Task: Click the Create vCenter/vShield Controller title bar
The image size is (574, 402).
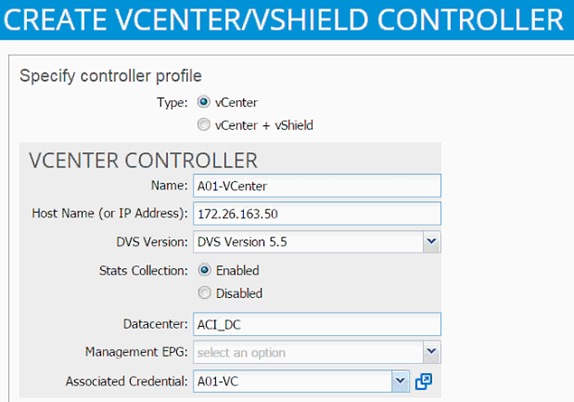Action: (287, 20)
